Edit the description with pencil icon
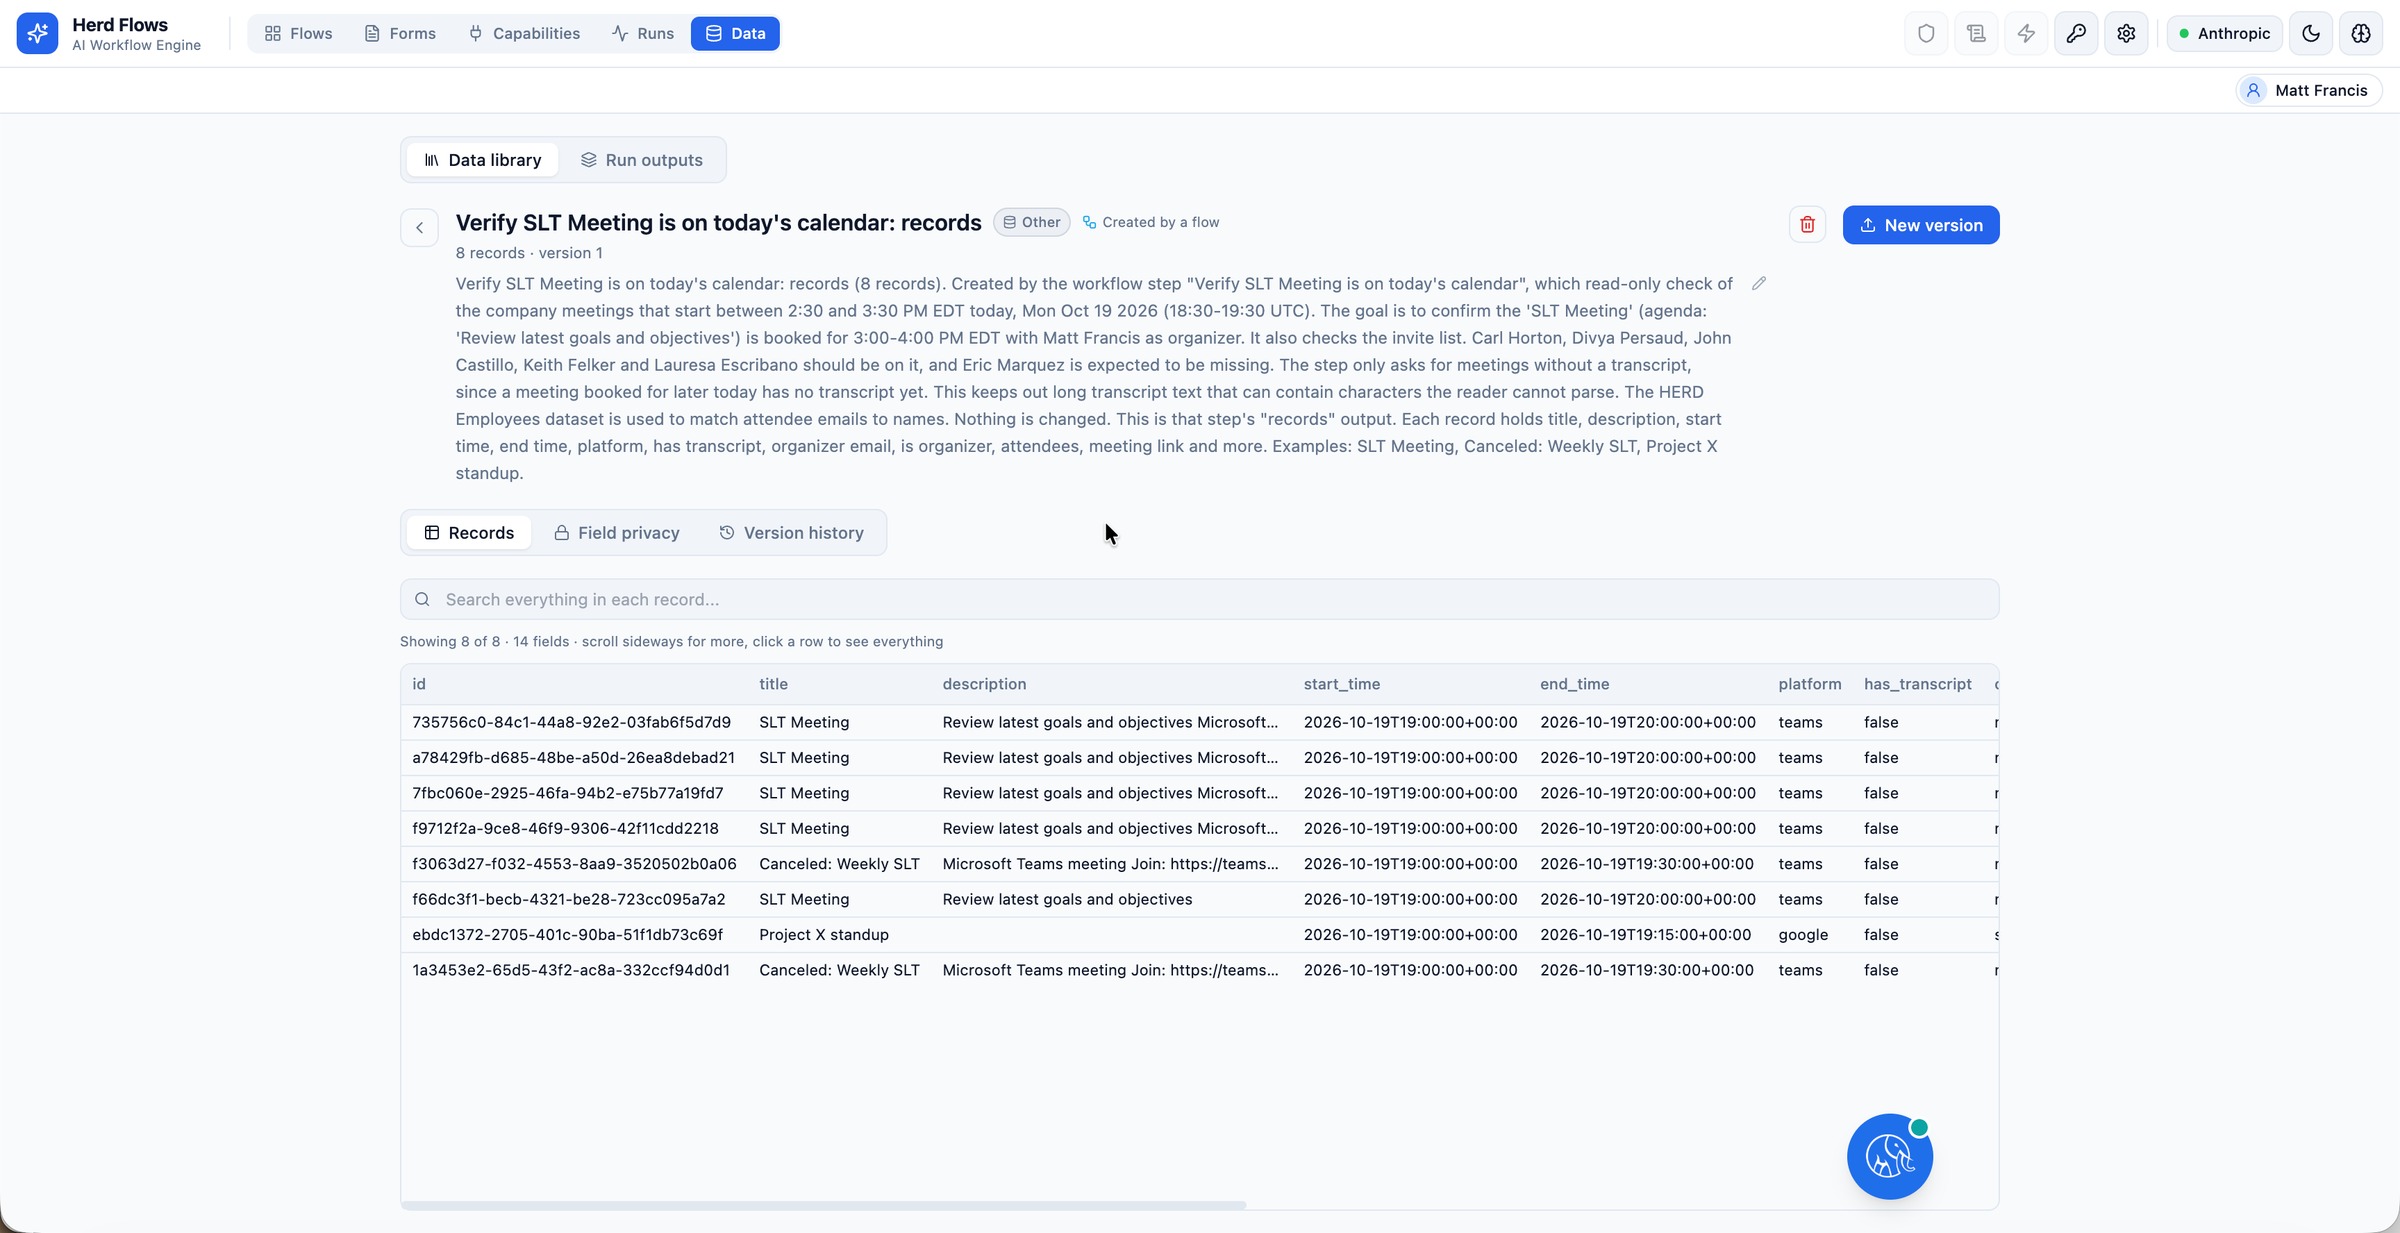This screenshot has height=1233, width=2400. [x=1759, y=284]
